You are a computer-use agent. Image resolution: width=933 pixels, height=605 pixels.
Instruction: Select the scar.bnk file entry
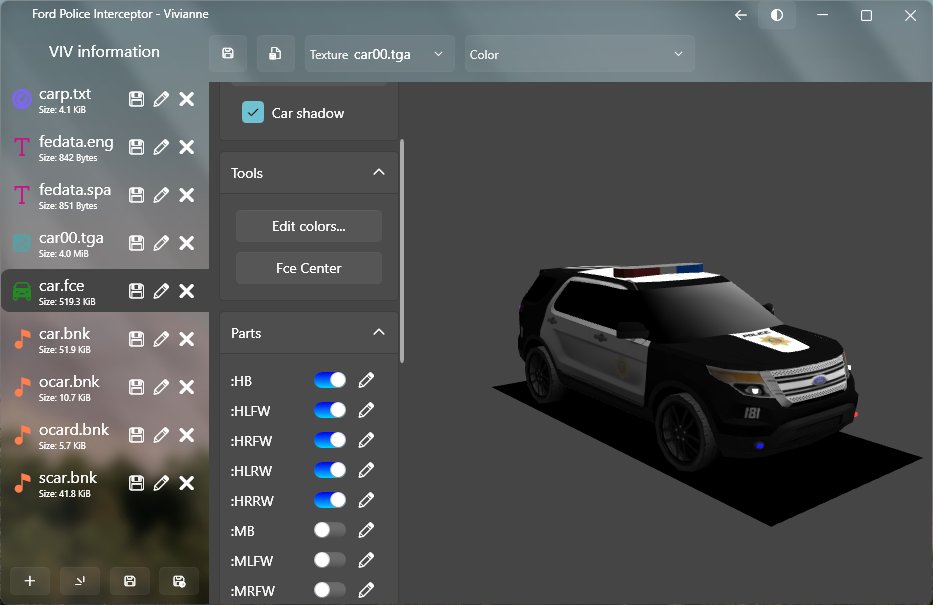[105, 483]
